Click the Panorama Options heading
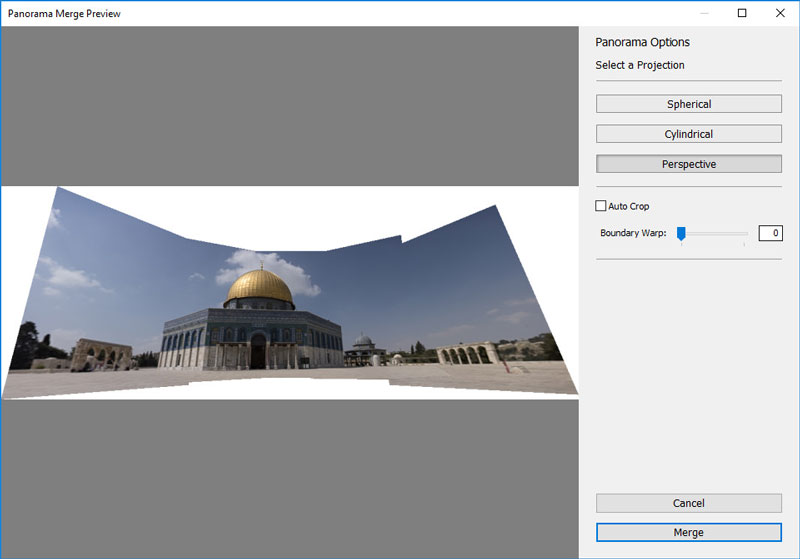Screen dimensions: 800x559 click(x=642, y=42)
